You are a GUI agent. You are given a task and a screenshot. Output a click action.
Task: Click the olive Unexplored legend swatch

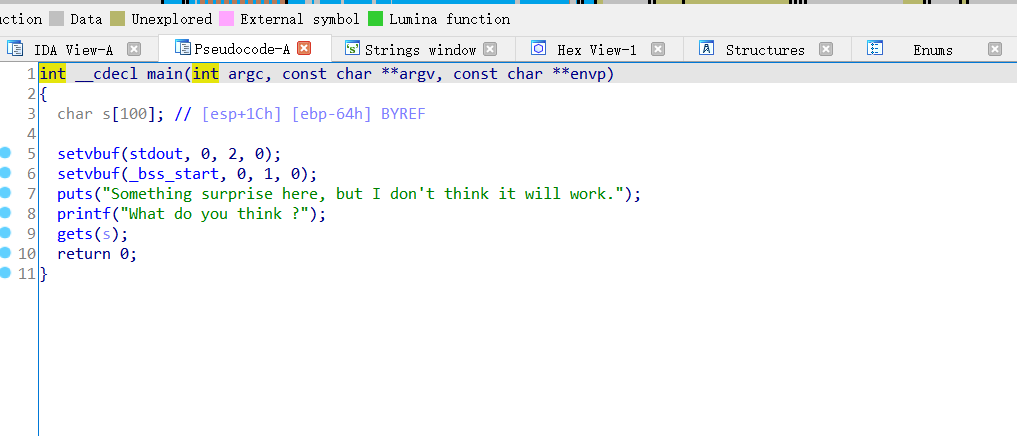117,19
